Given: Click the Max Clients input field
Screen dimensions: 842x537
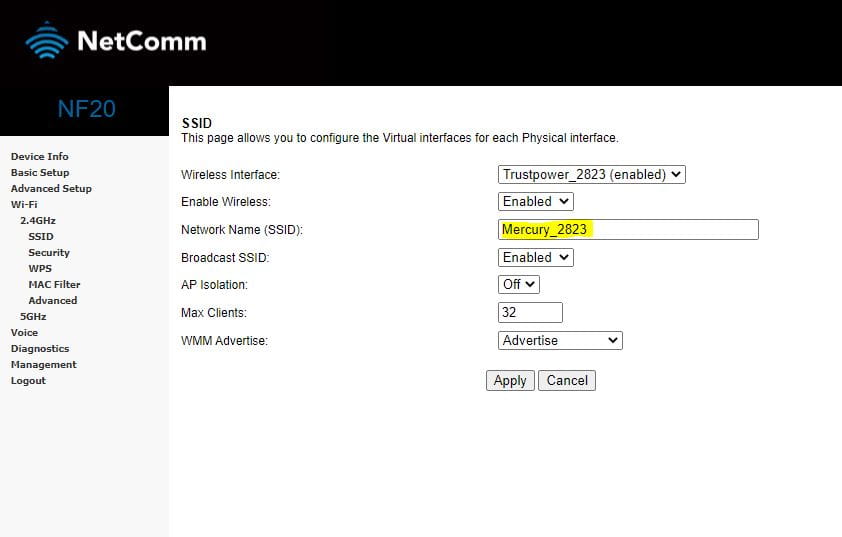Looking at the screenshot, I should click(530, 312).
